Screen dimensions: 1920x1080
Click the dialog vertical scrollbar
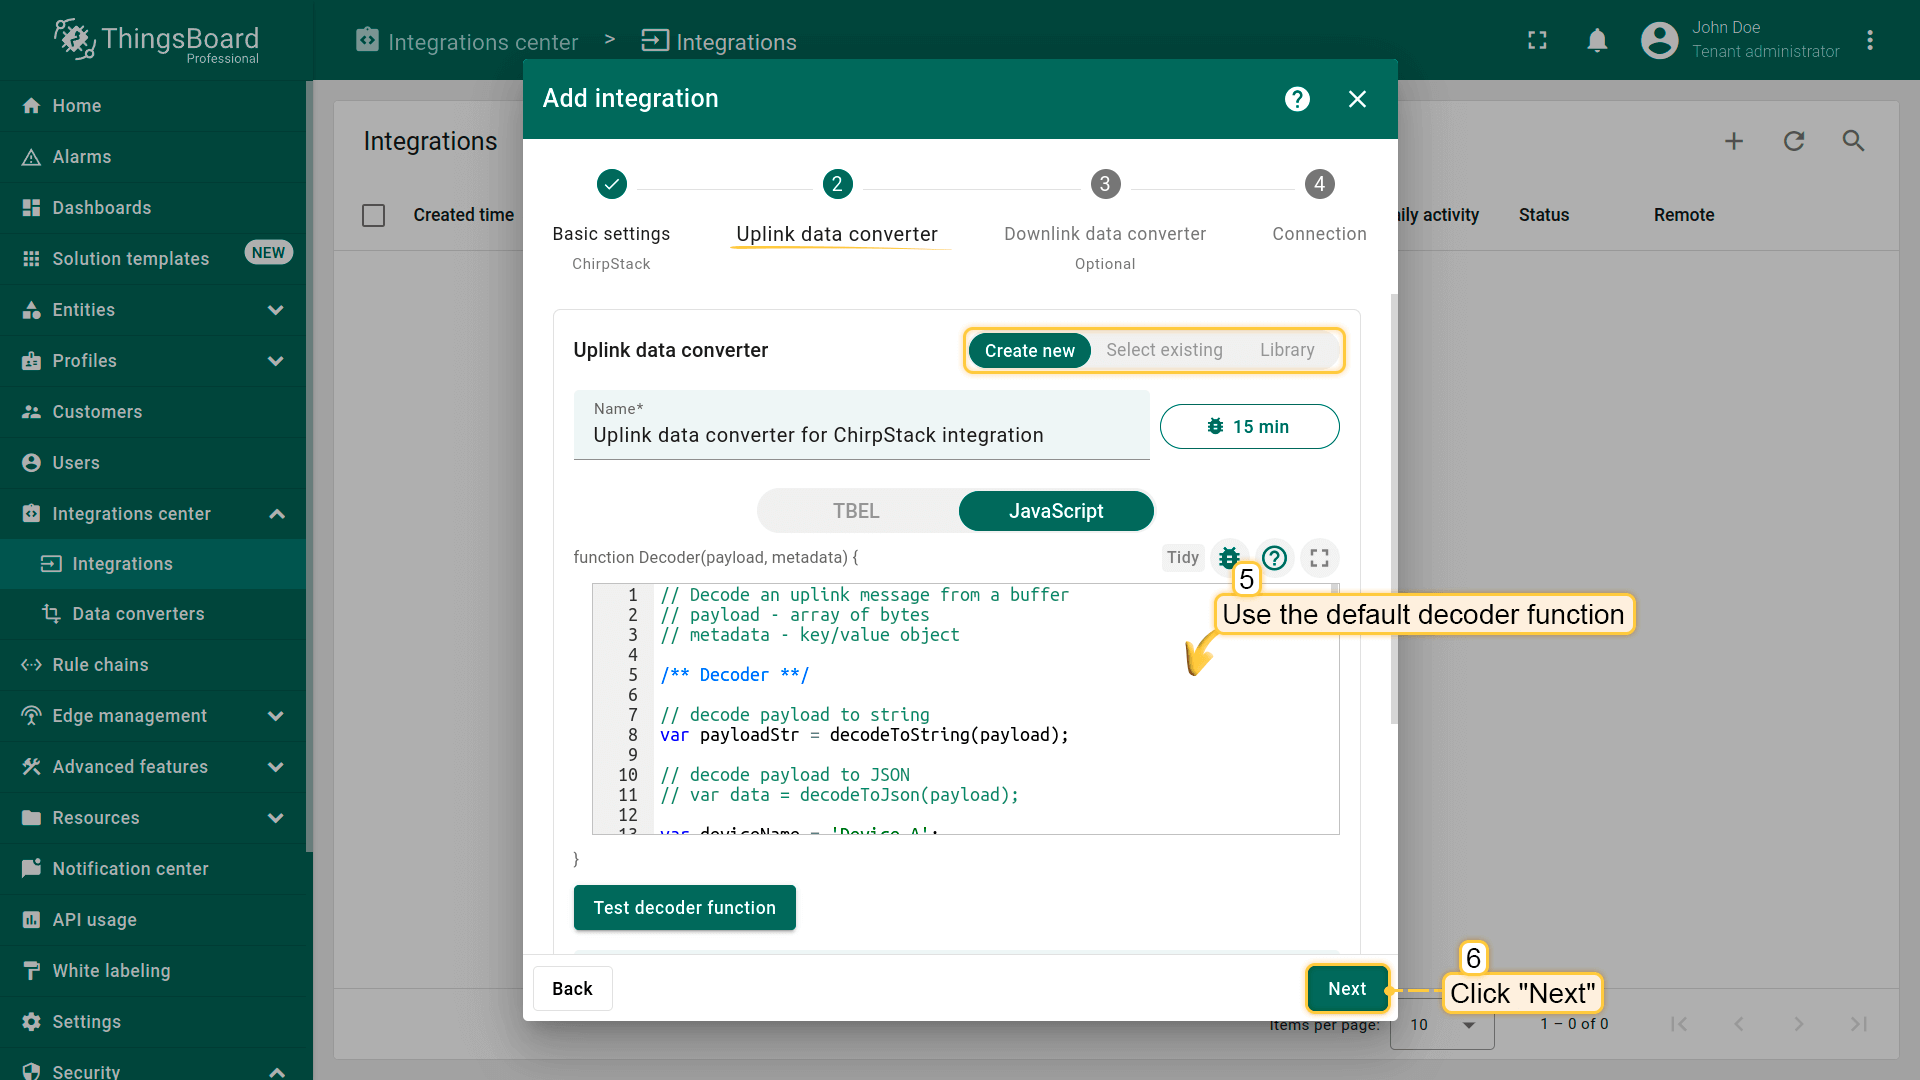[1393, 509]
